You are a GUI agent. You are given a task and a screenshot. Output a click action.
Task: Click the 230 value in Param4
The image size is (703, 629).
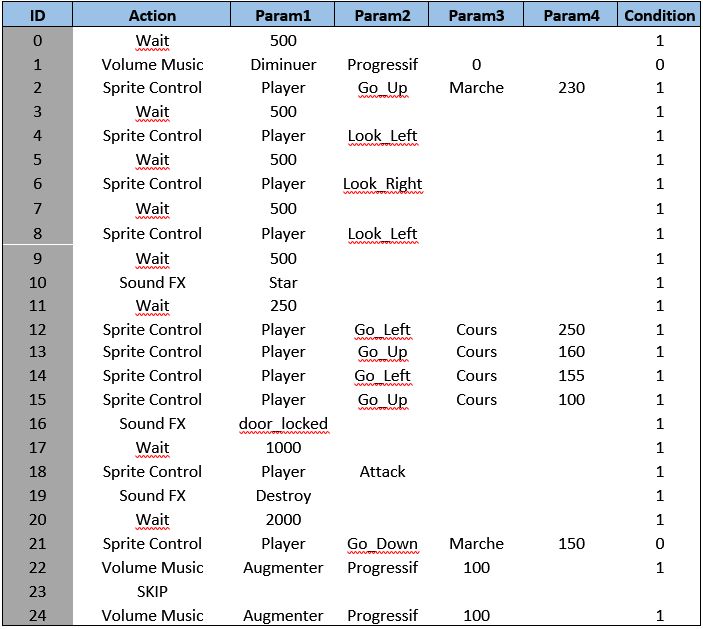pyautogui.click(x=572, y=88)
